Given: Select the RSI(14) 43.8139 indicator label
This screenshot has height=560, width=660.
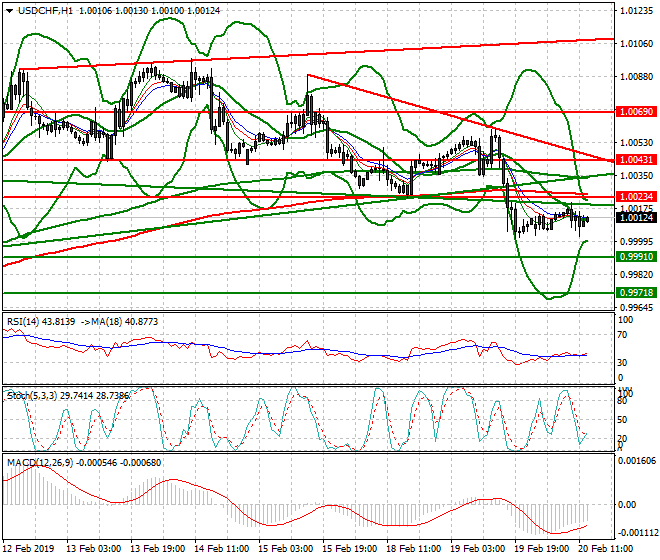Looking at the screenshot, I should click(x=41, y=322).
